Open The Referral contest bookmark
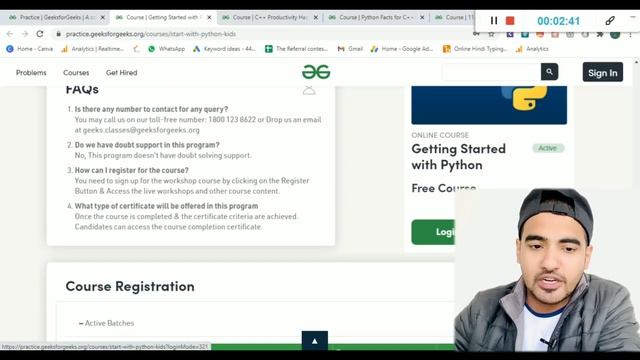640x360 pixels. [296, 49]
